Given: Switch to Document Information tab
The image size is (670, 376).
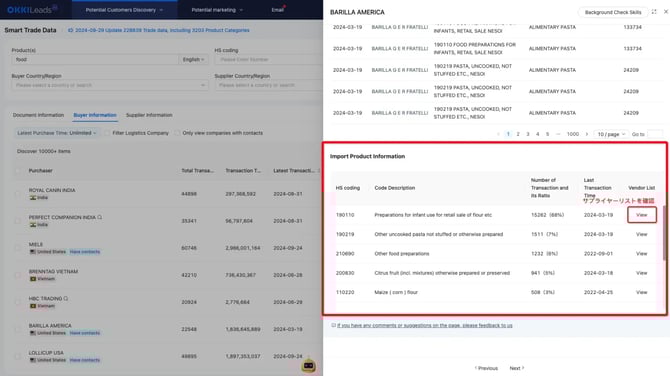Looking at the screenshot, I should coord(38,115).
